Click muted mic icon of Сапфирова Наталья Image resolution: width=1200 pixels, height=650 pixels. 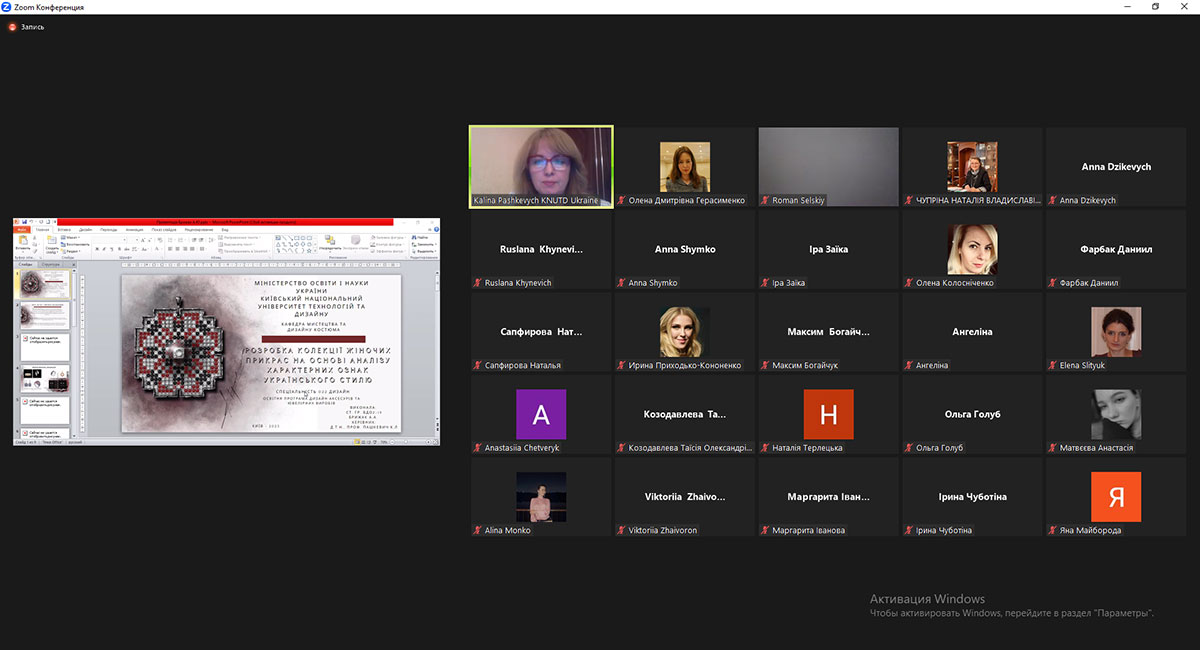477,365
